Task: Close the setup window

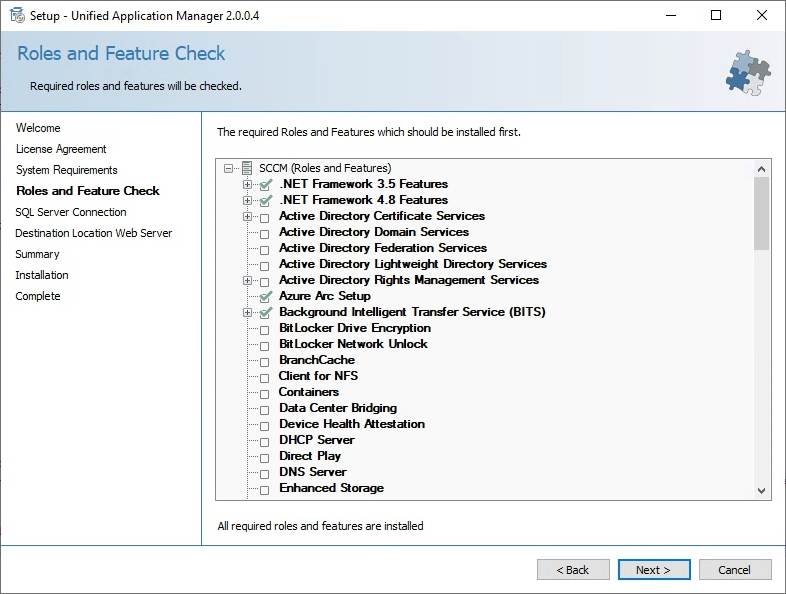Action: (x=762, y=15)
